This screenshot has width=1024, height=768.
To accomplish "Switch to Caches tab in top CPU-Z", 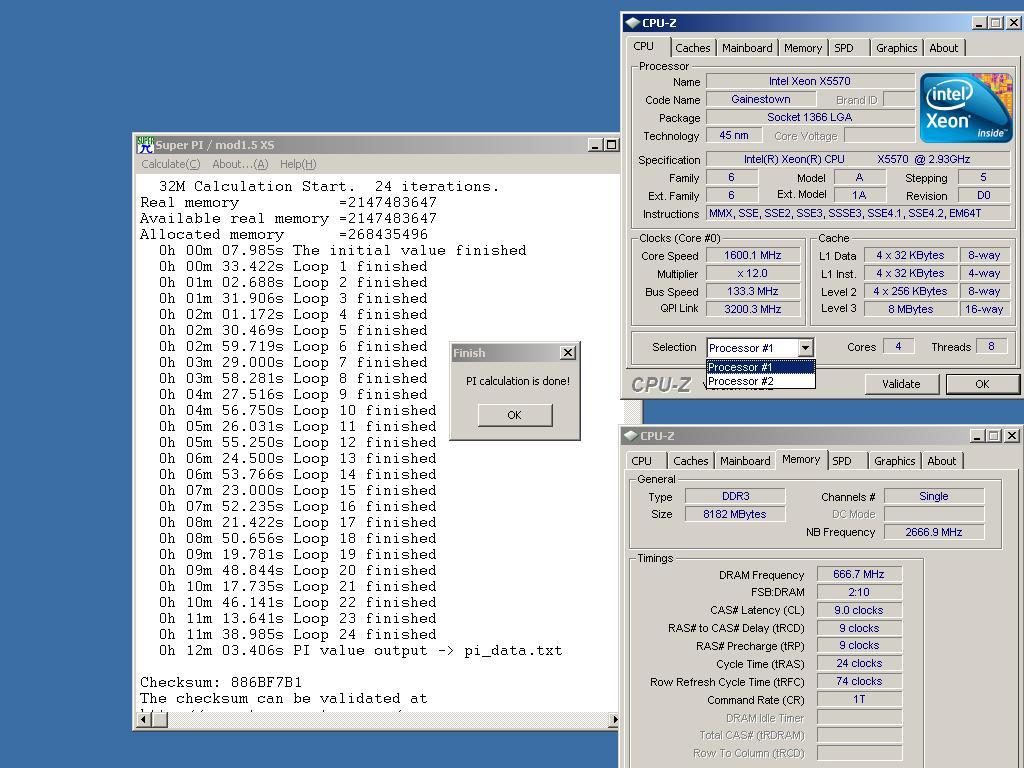I will coord(693,48).
